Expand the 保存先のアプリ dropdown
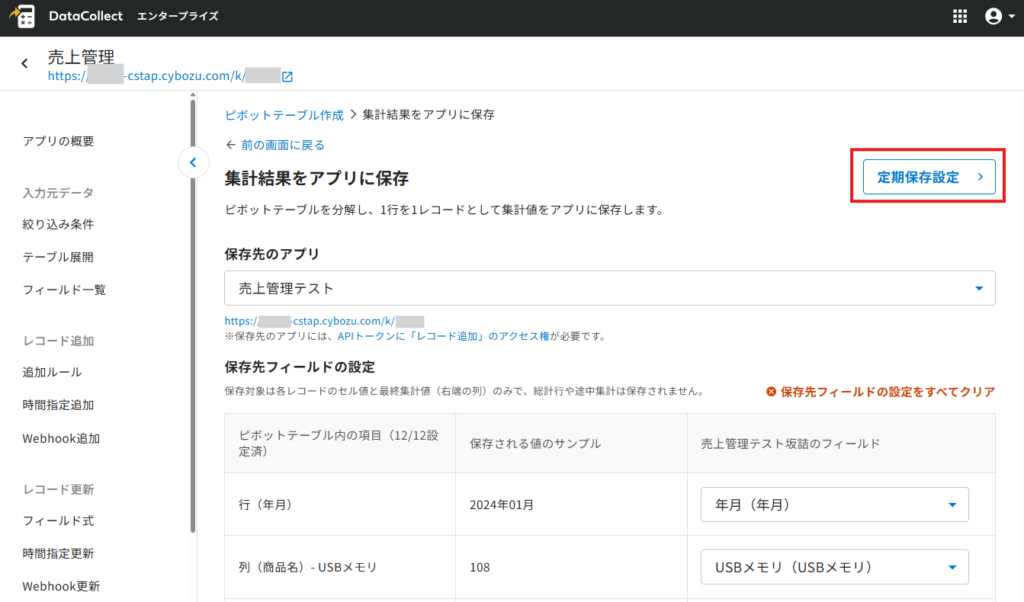 coord(609,288)
